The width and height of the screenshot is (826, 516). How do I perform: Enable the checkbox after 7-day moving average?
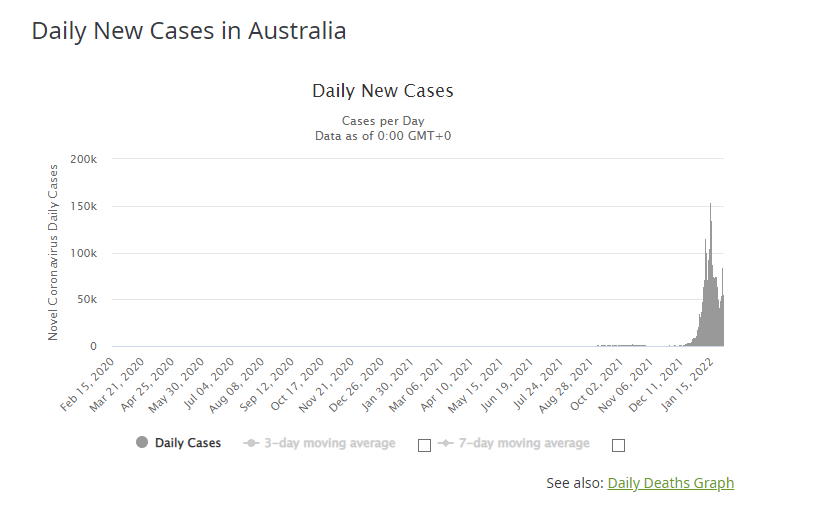(618, 445)
